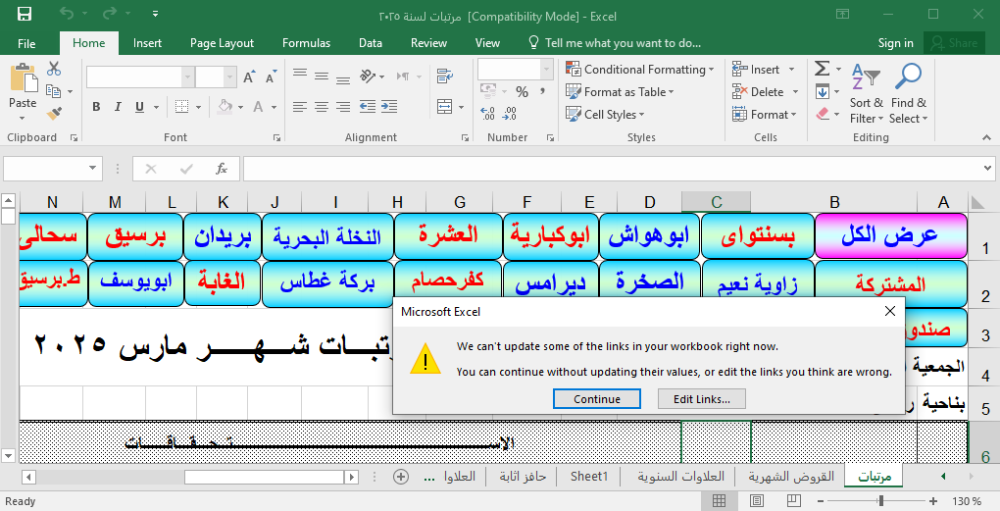The width and height of the screenshot is (1000, 511).
Task: Click the zoom level slider
Action: coord(881,501)
